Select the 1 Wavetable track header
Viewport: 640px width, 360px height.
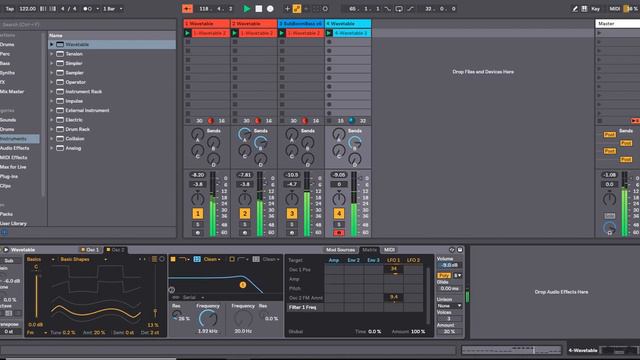207,24
